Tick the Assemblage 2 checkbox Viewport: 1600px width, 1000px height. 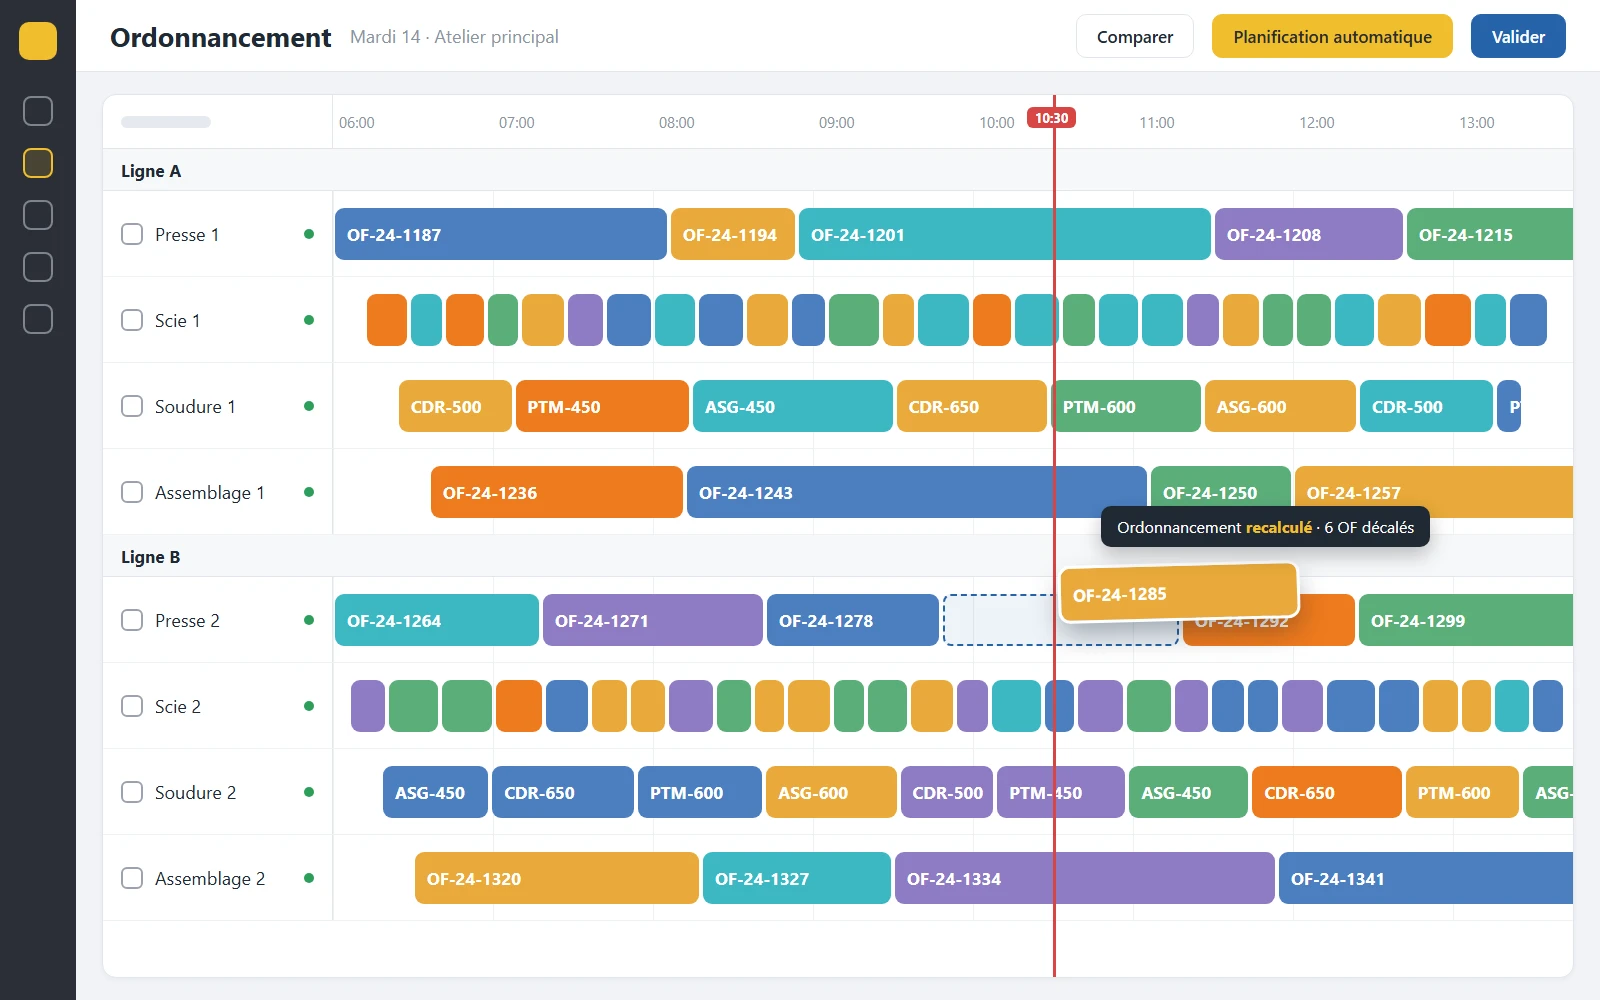[132, 878]
